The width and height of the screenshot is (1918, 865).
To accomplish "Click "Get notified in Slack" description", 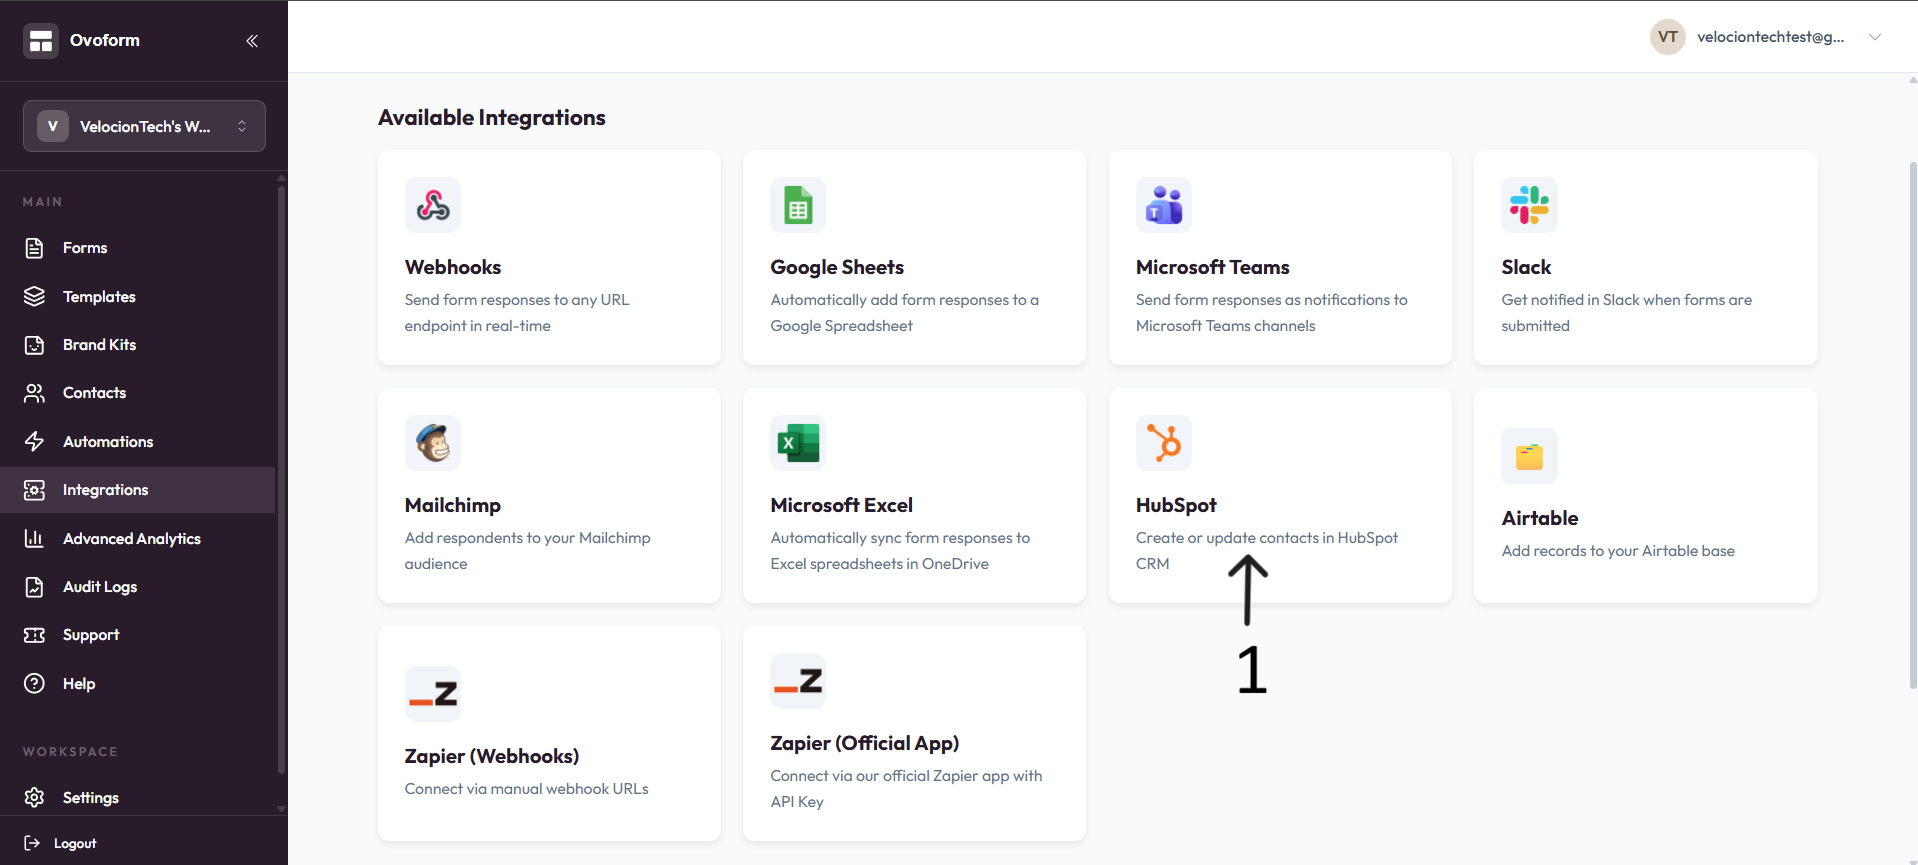I will (1626, 313).
